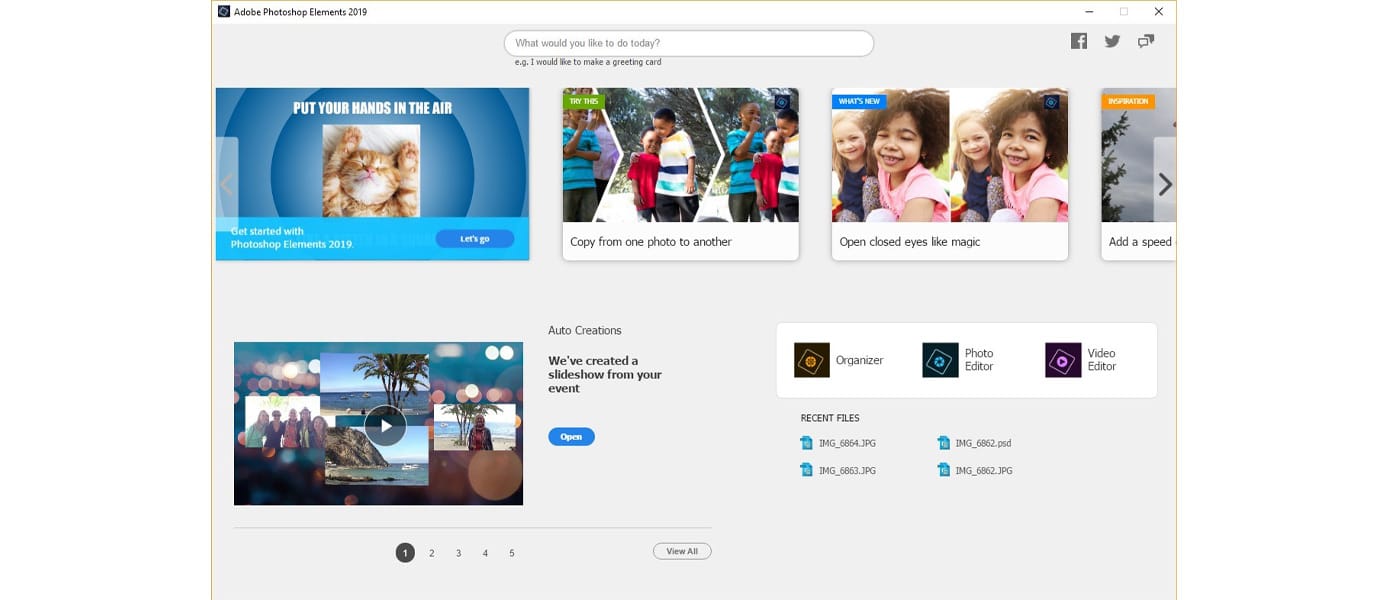Viewport: 1388px width, 600px height.
Task: Go to Auto Creations page 1
Action: click(405, 553)
